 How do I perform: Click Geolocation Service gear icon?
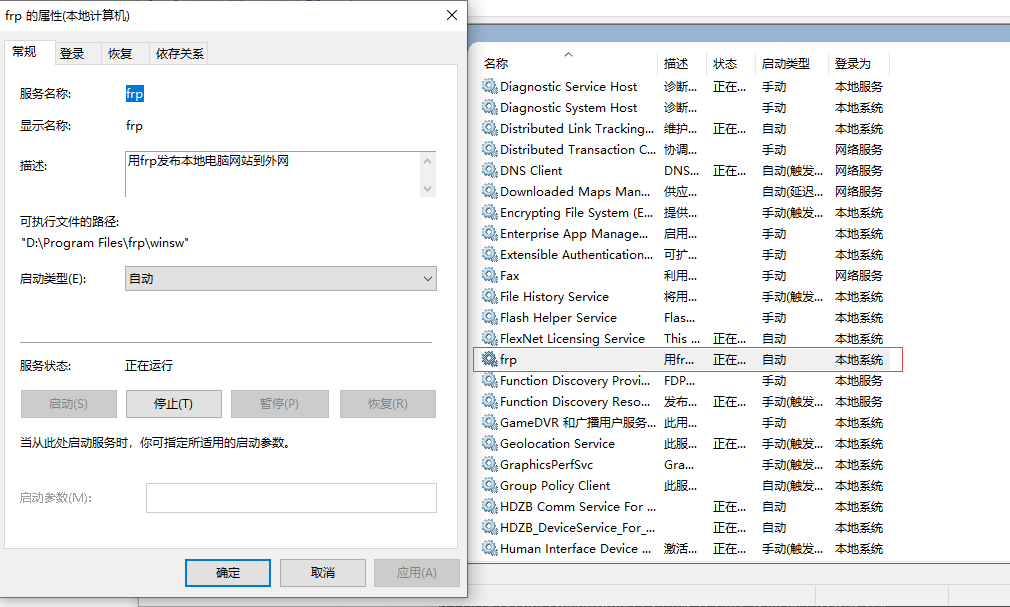click(489, 444)
